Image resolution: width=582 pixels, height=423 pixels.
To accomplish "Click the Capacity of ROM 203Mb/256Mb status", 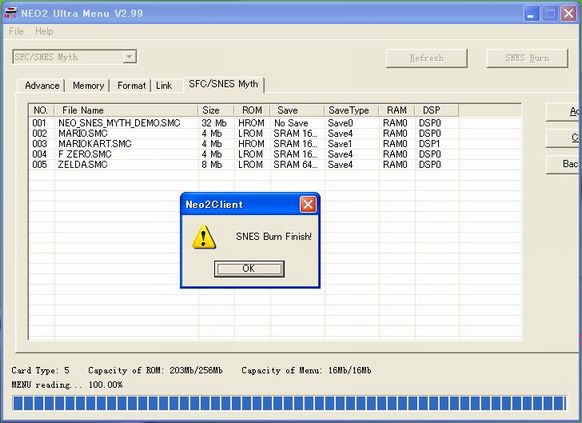I will pos(156,371).
